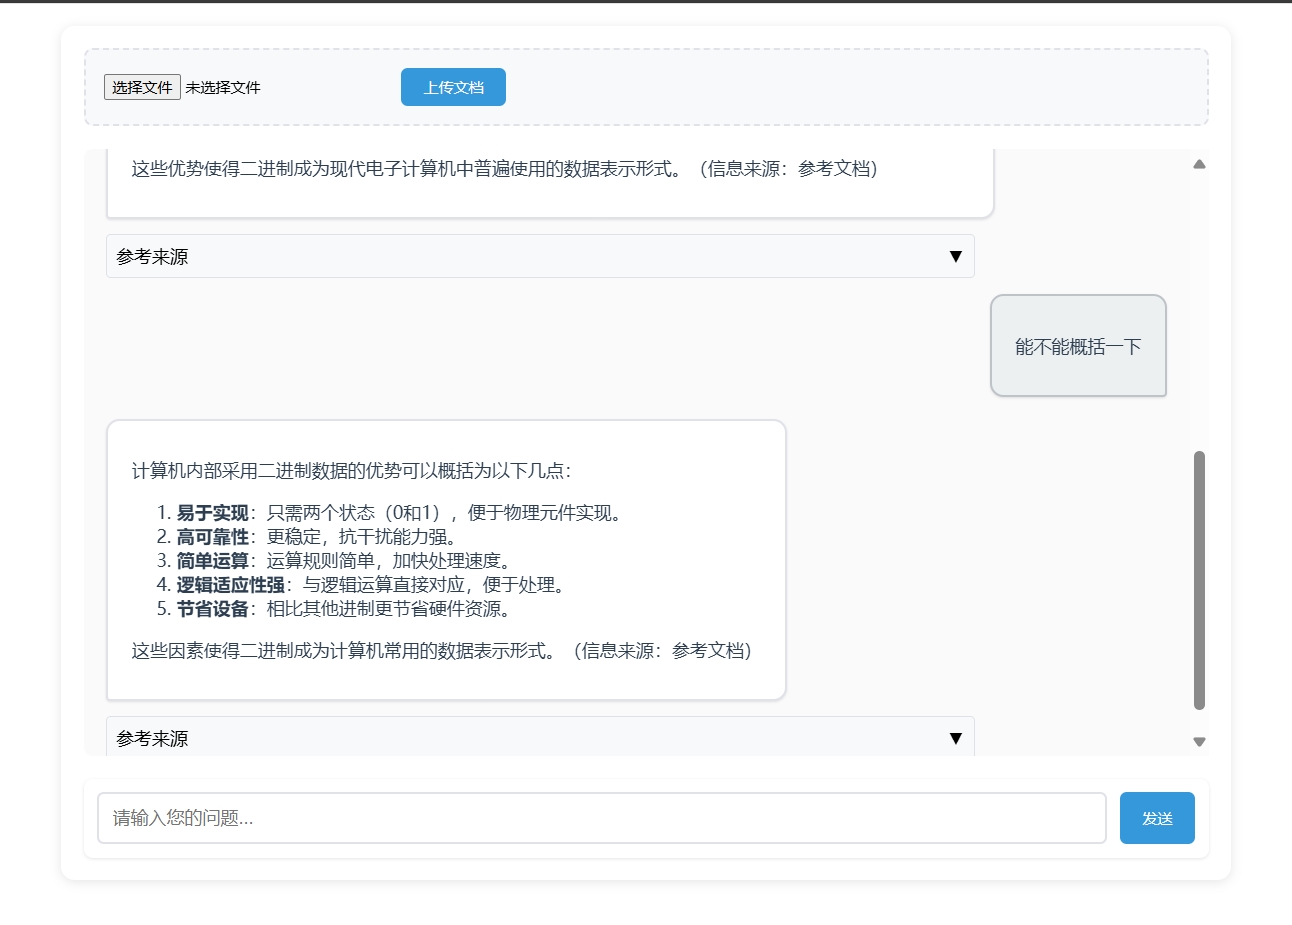Click the list item 逻辑适应性强
The height and width of the screenshot is (925, 1292).
pos(373,585)
